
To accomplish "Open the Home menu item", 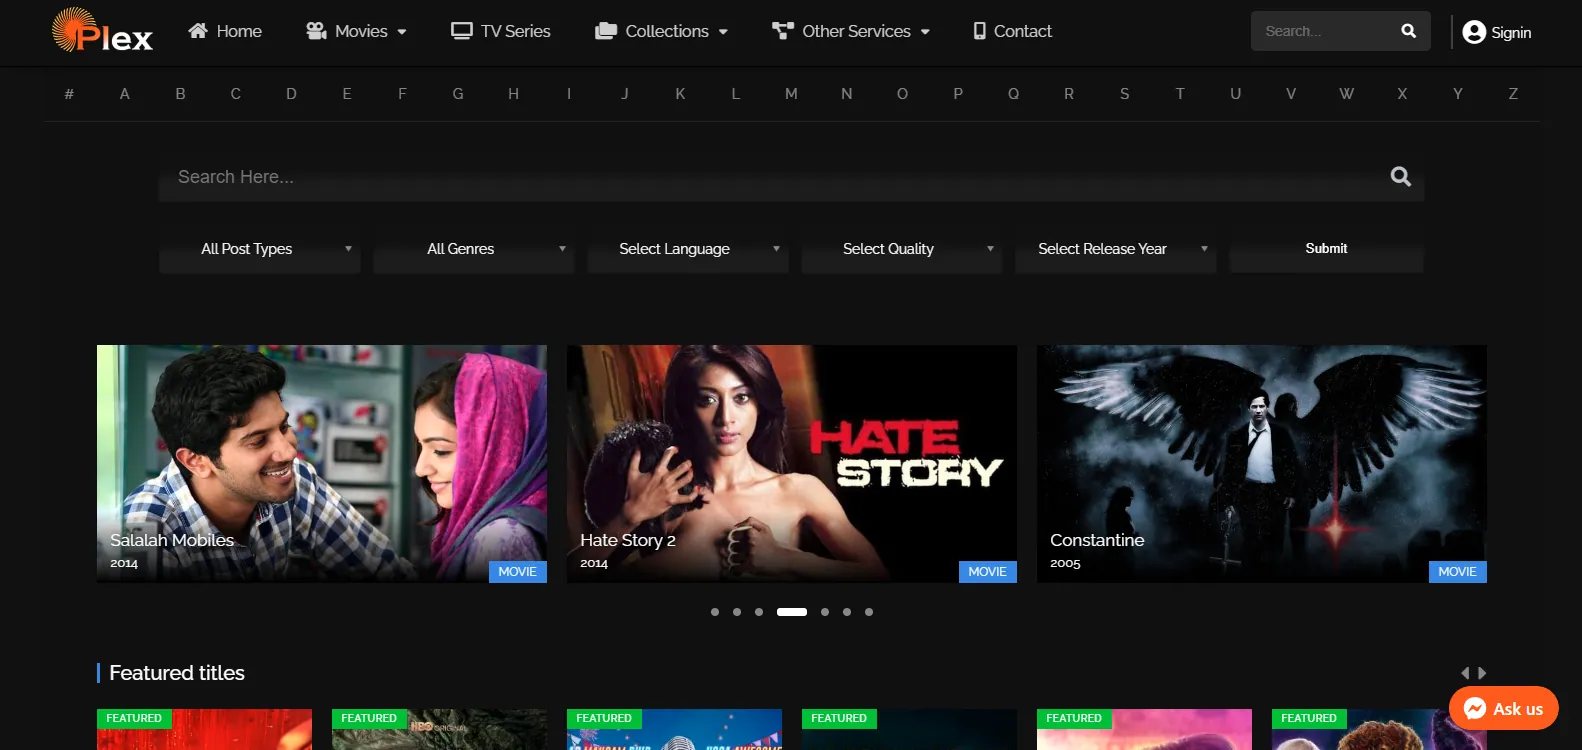I will click(x=225, y=31).
